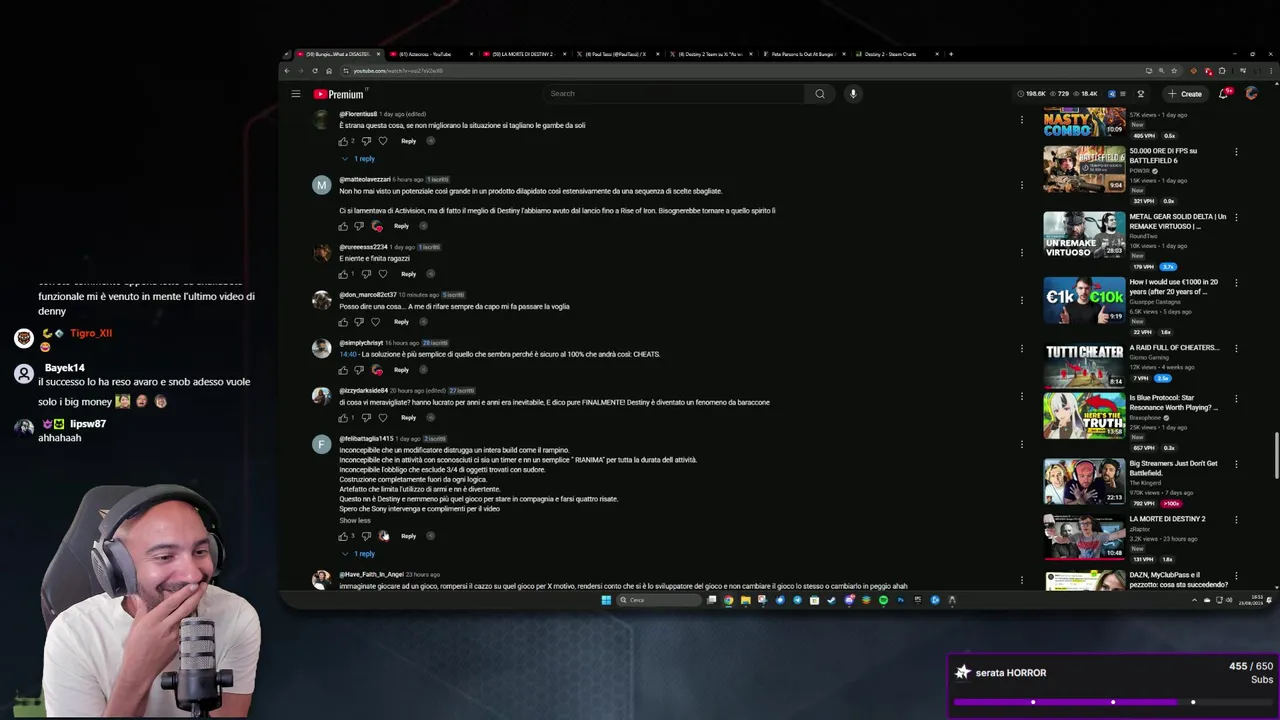Expand 1 reply under @Florentius8 comment

(359, 159)
